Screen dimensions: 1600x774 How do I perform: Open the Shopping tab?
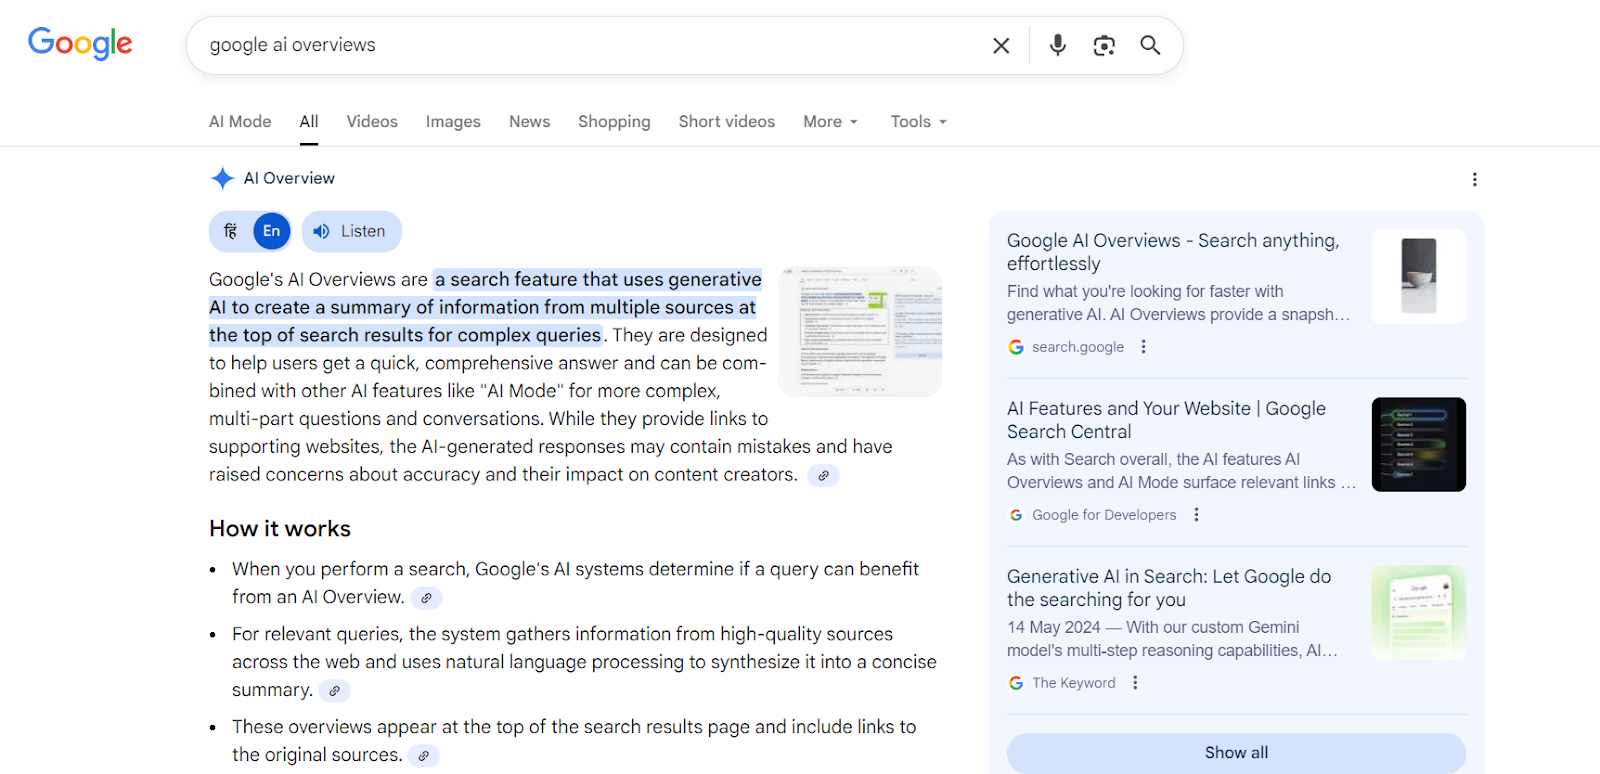tap(614, 121)
